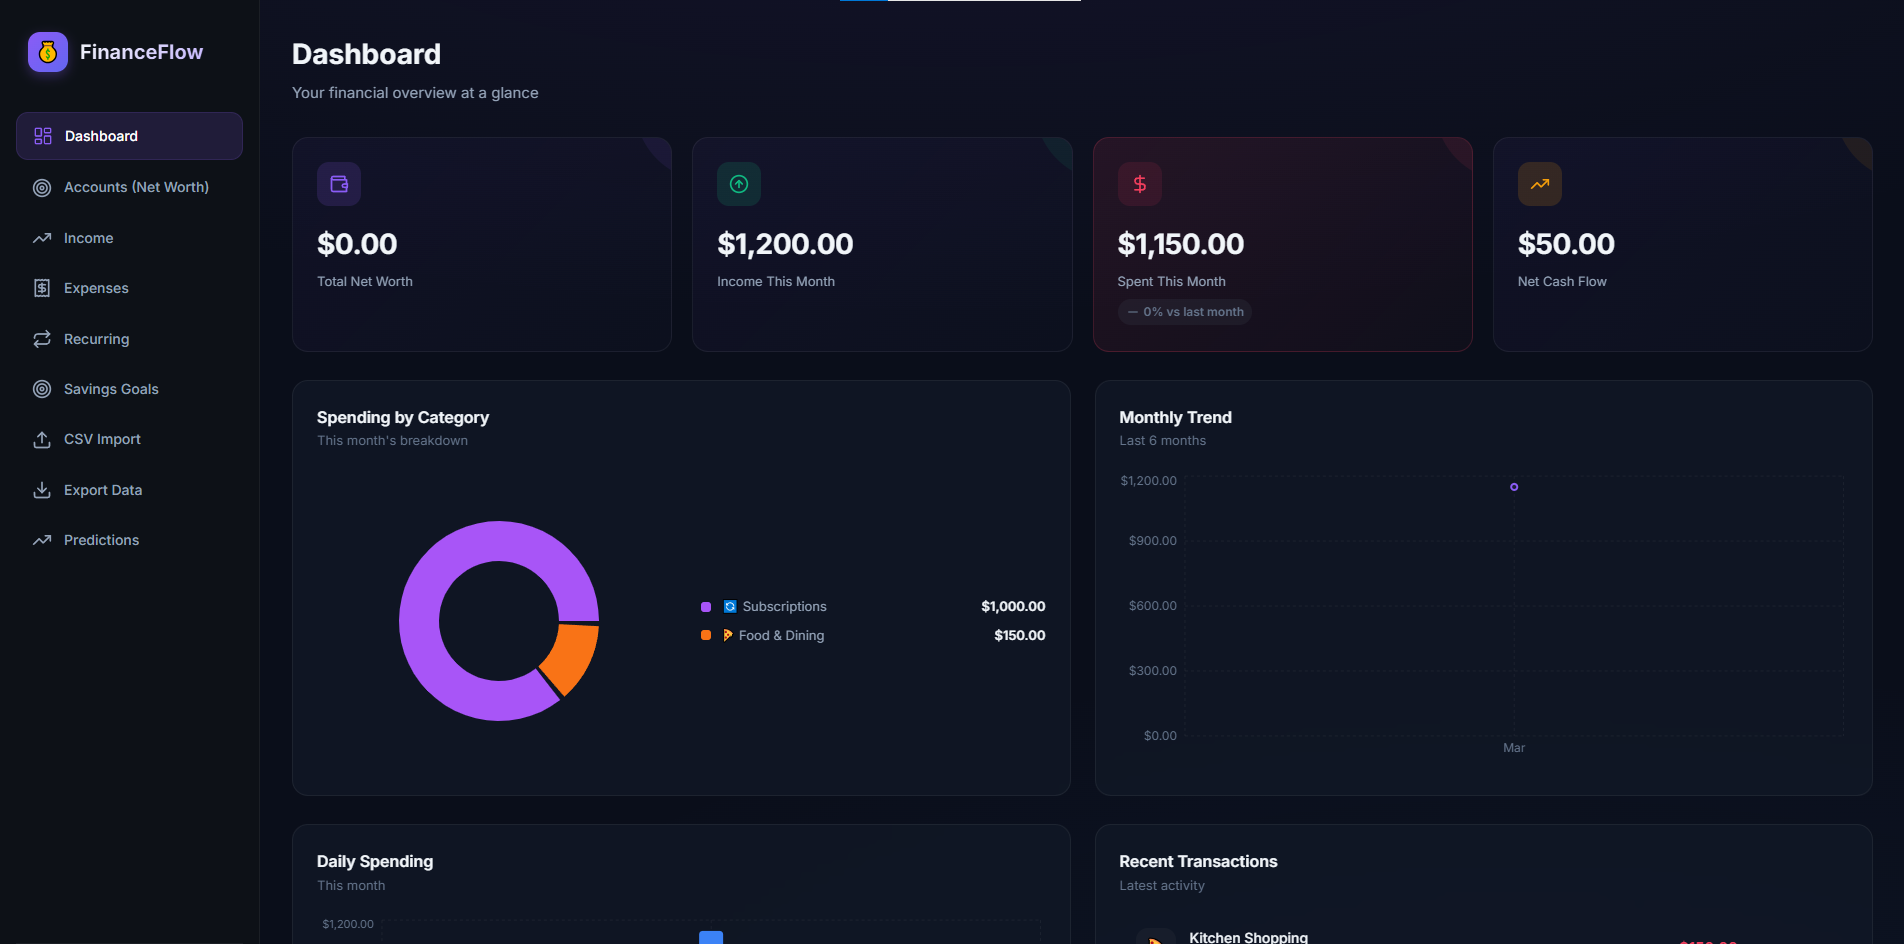The height and width of the screenshot is (944, 1904).
Task: Click the Recurring loop arrows icon
Action: 42,339
